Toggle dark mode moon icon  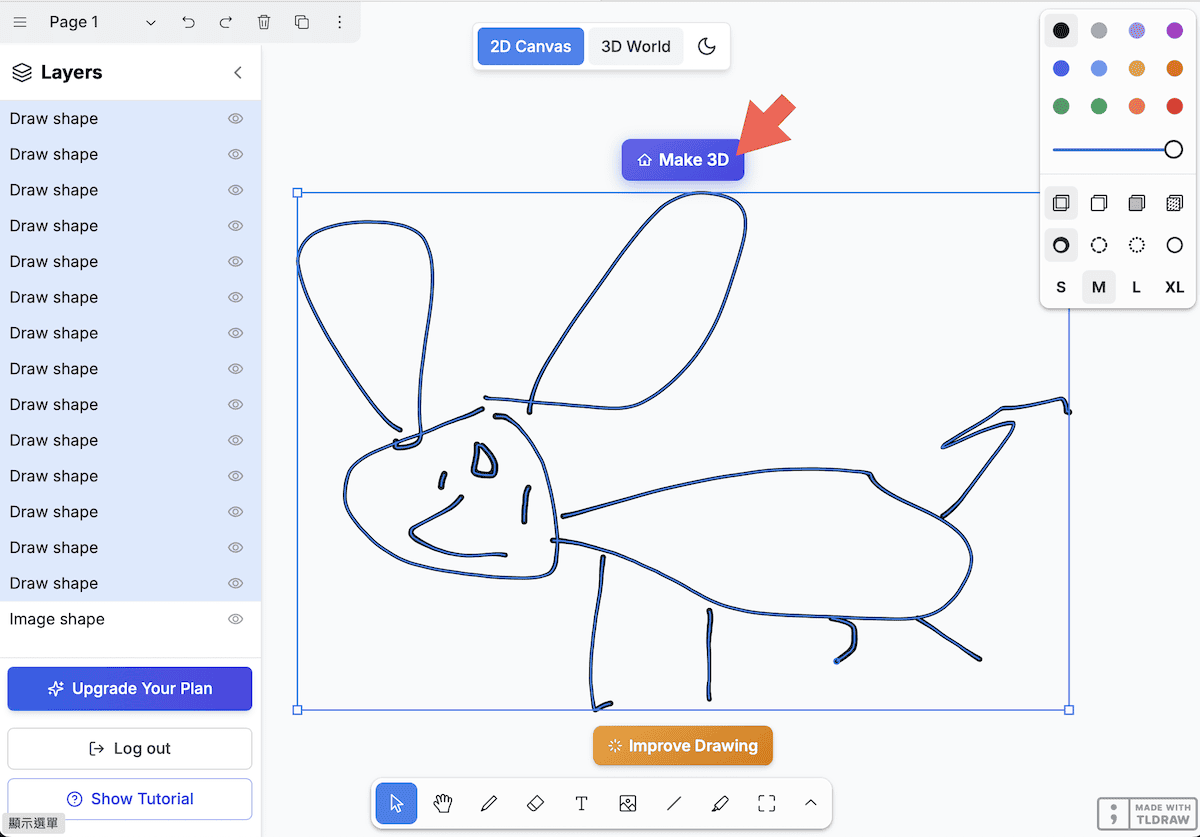tap(707, 46)
